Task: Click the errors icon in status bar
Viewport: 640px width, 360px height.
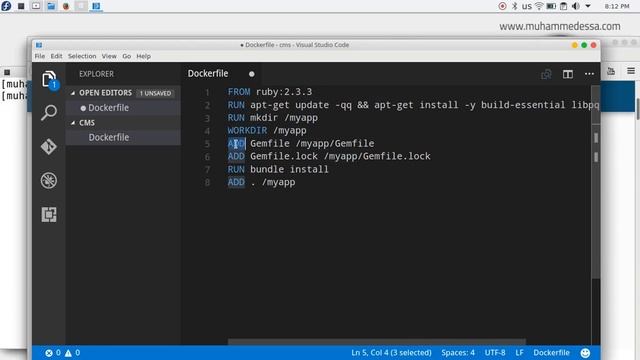Action: 49,353
